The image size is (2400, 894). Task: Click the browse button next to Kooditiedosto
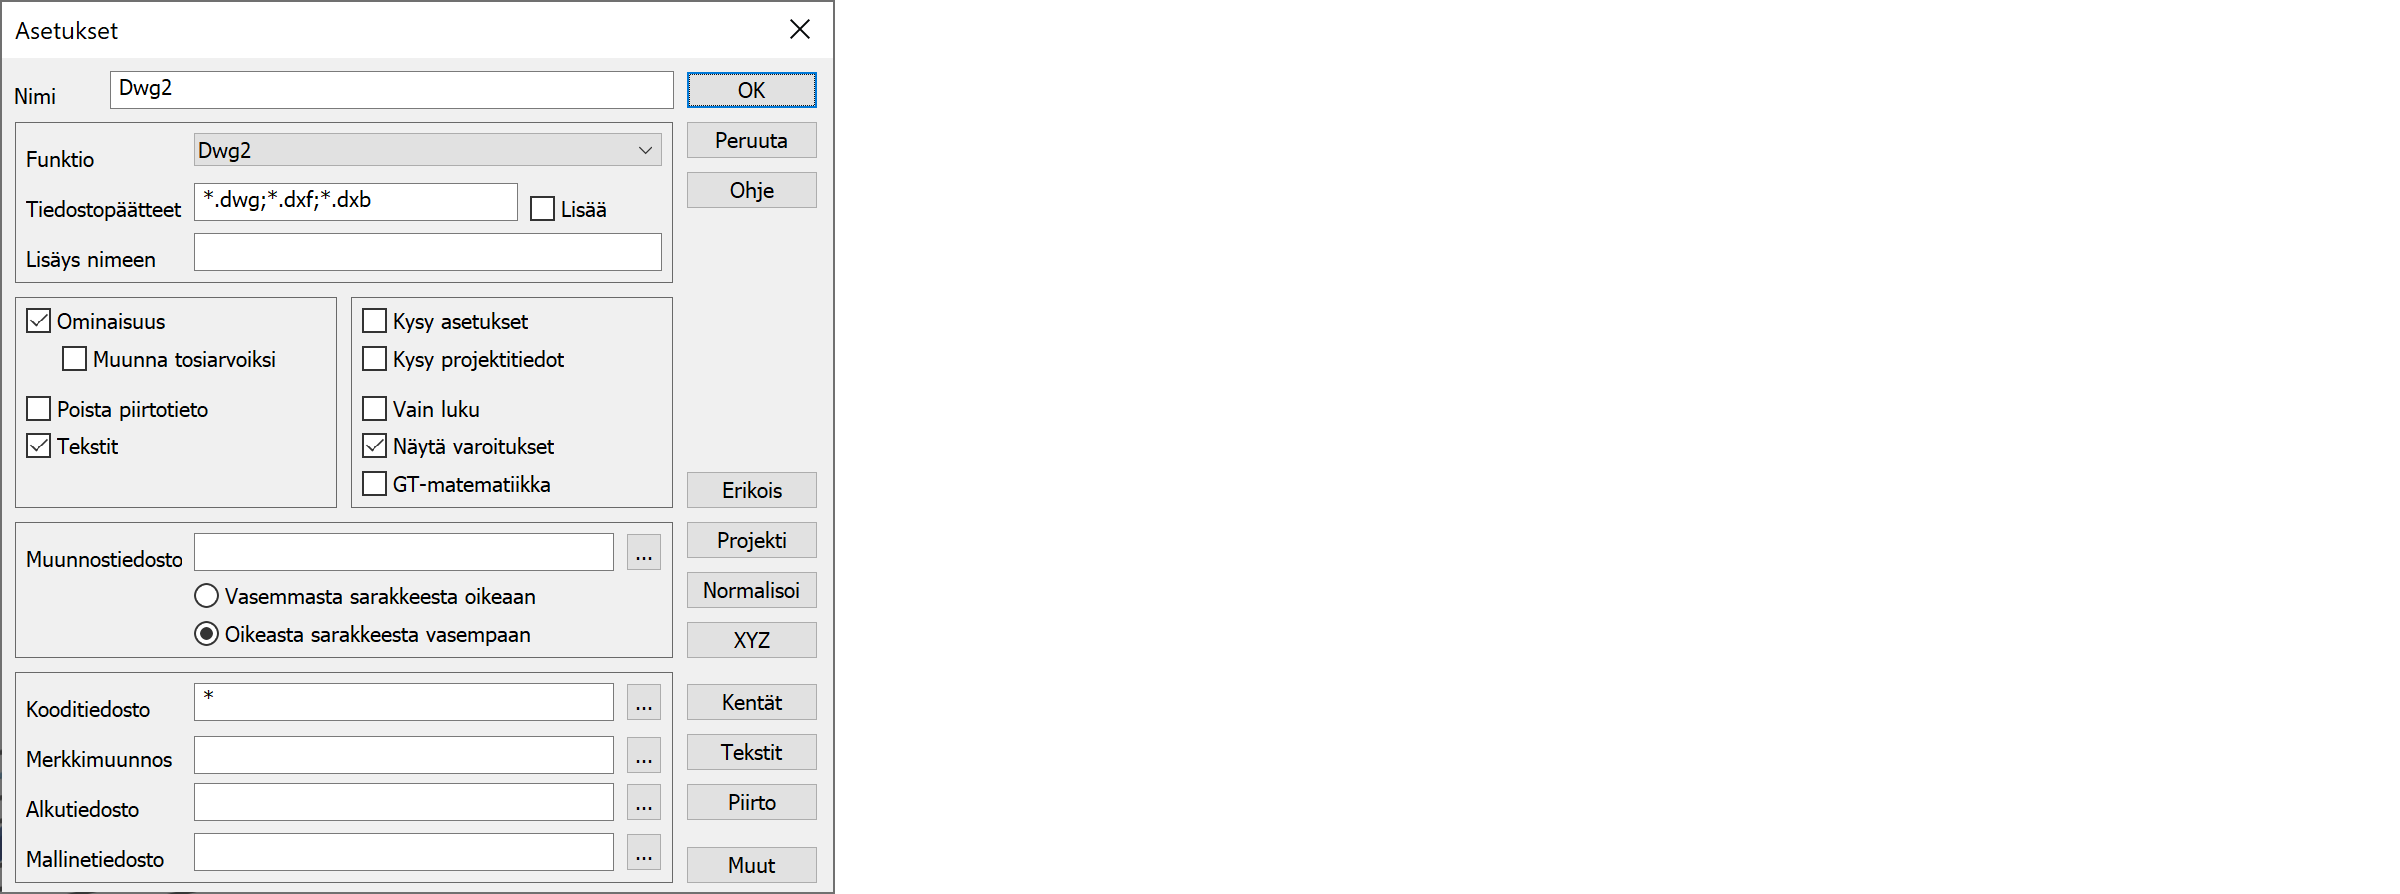click(643, 702)
